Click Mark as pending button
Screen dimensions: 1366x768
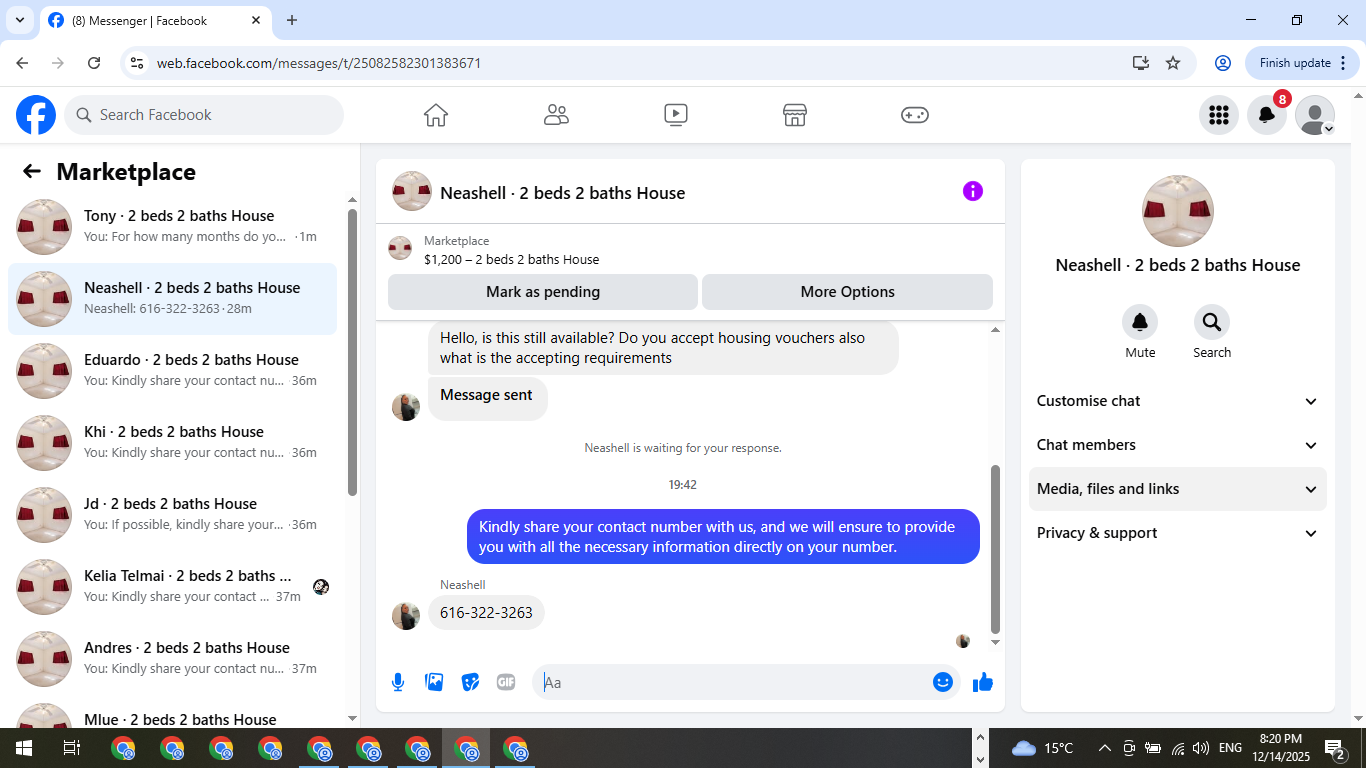(x=543, y=292)
